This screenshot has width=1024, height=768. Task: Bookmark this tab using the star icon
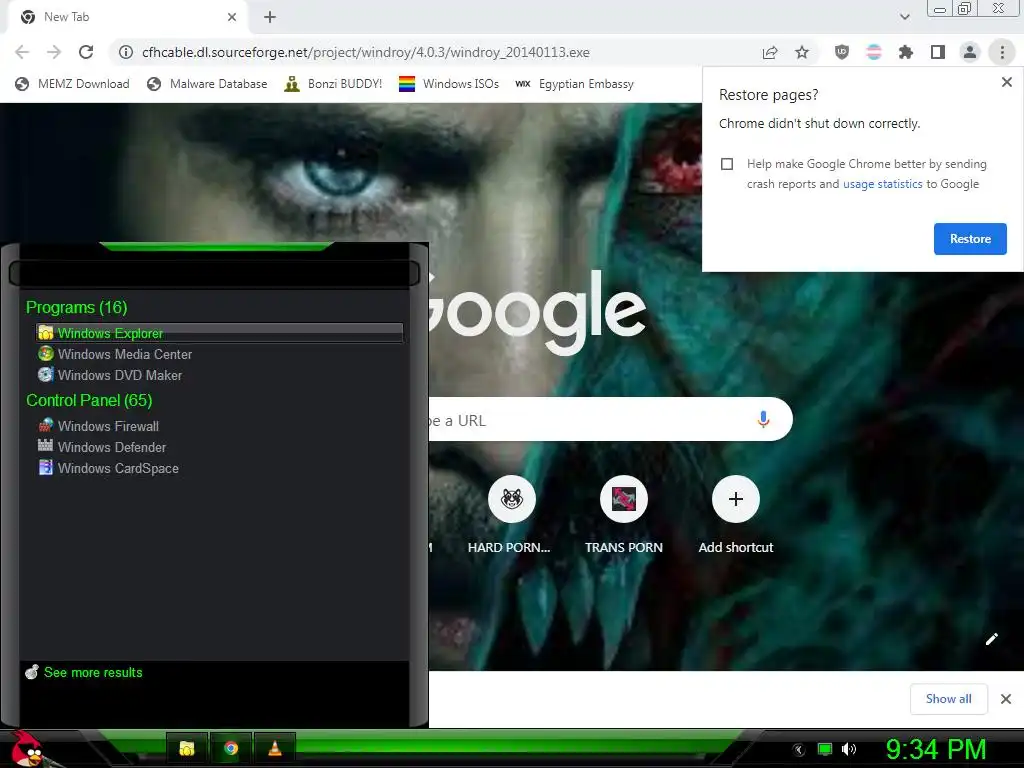coord(802,52)
